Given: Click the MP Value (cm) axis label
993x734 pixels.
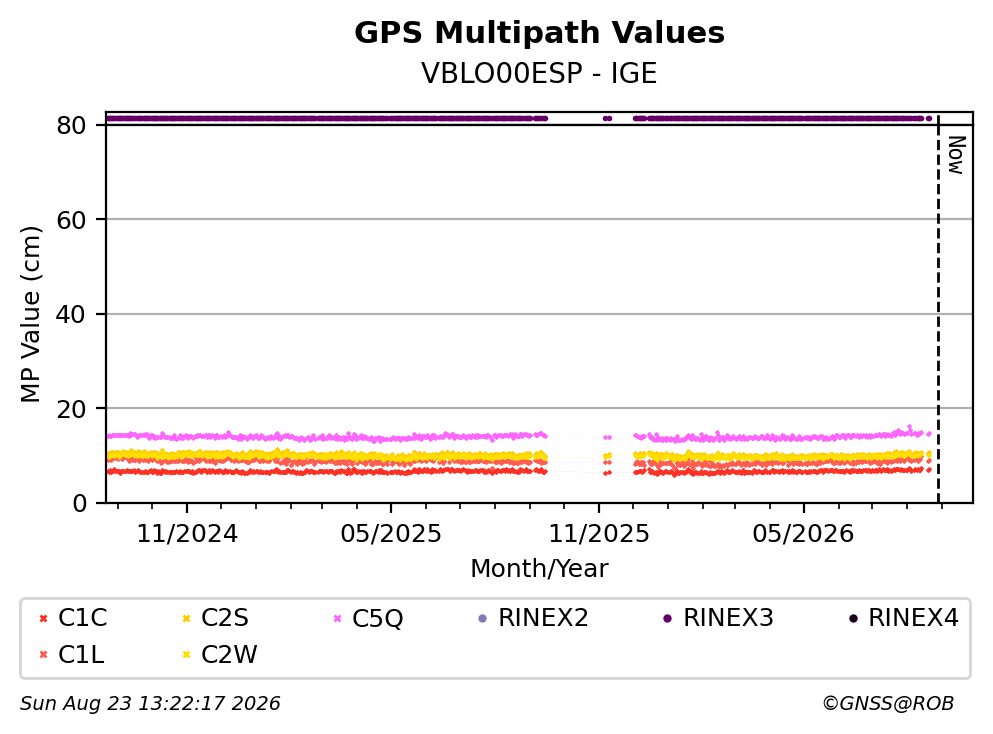Looking at the screenshot, I should (30, 314).
